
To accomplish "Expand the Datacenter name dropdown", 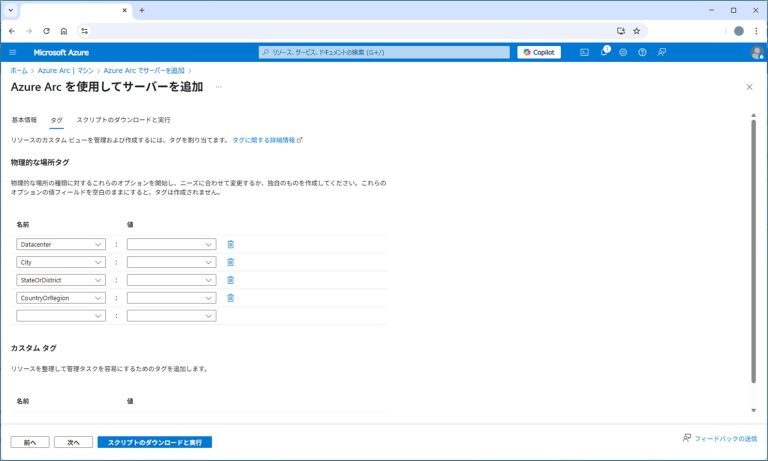I will 61,244.
